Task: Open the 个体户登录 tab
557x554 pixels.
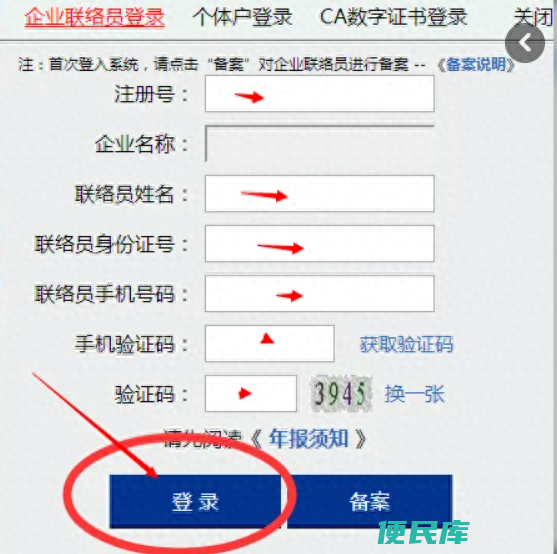Action: pos(243,17)
